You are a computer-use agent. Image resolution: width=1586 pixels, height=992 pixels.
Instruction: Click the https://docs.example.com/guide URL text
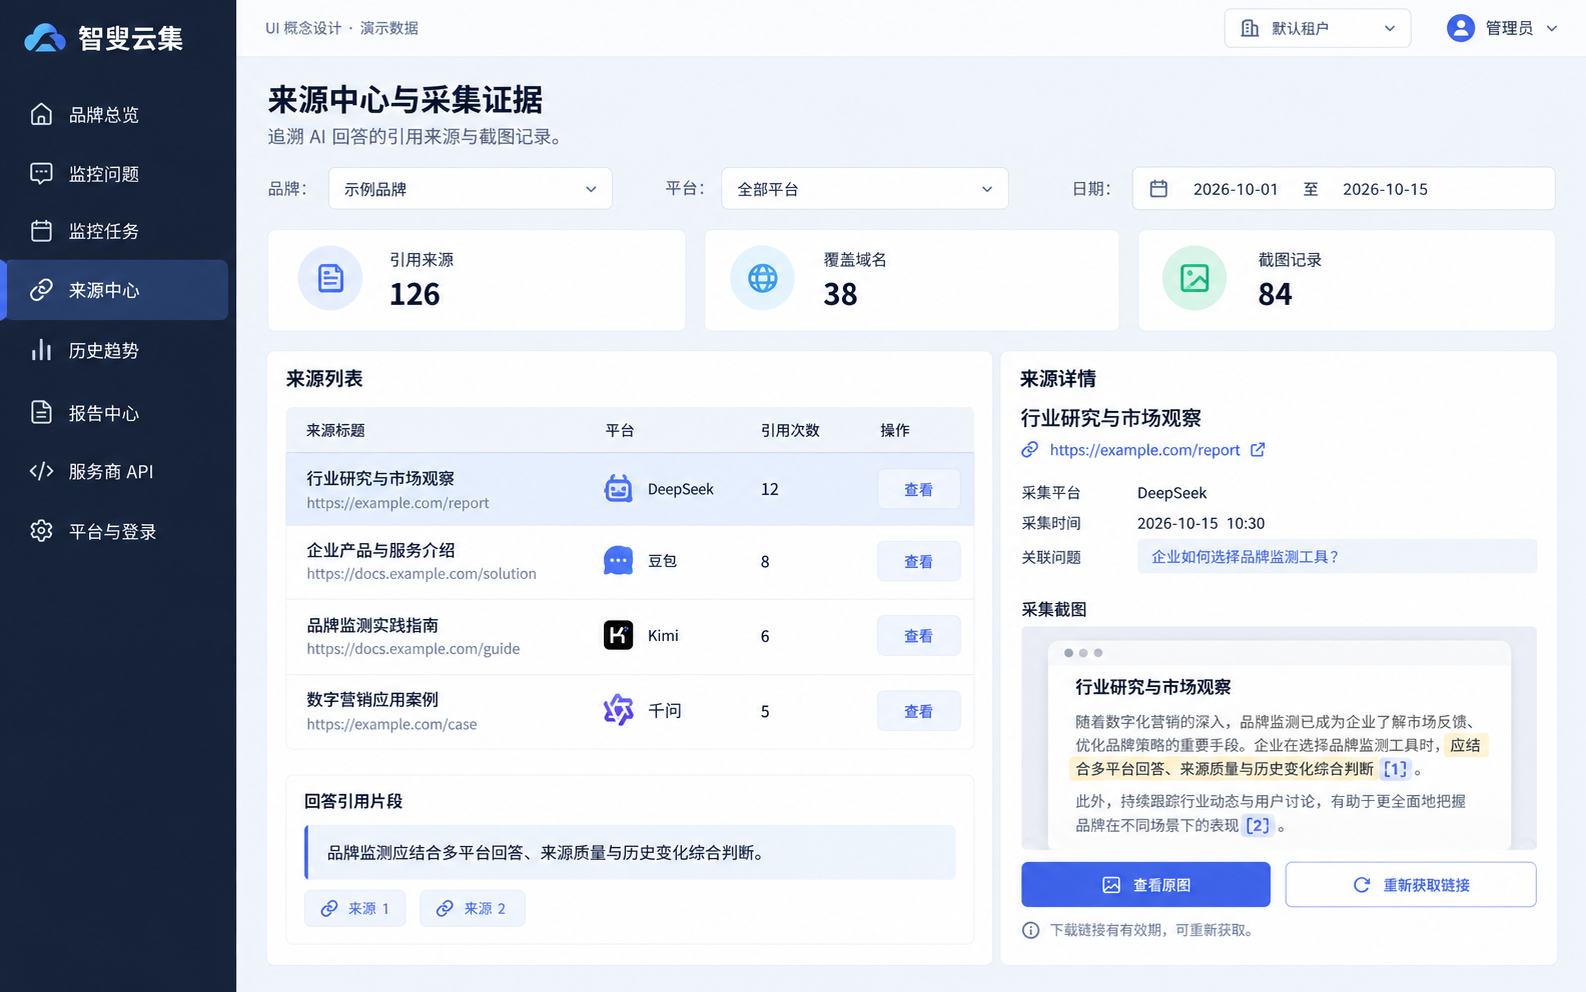coord(413,649)
